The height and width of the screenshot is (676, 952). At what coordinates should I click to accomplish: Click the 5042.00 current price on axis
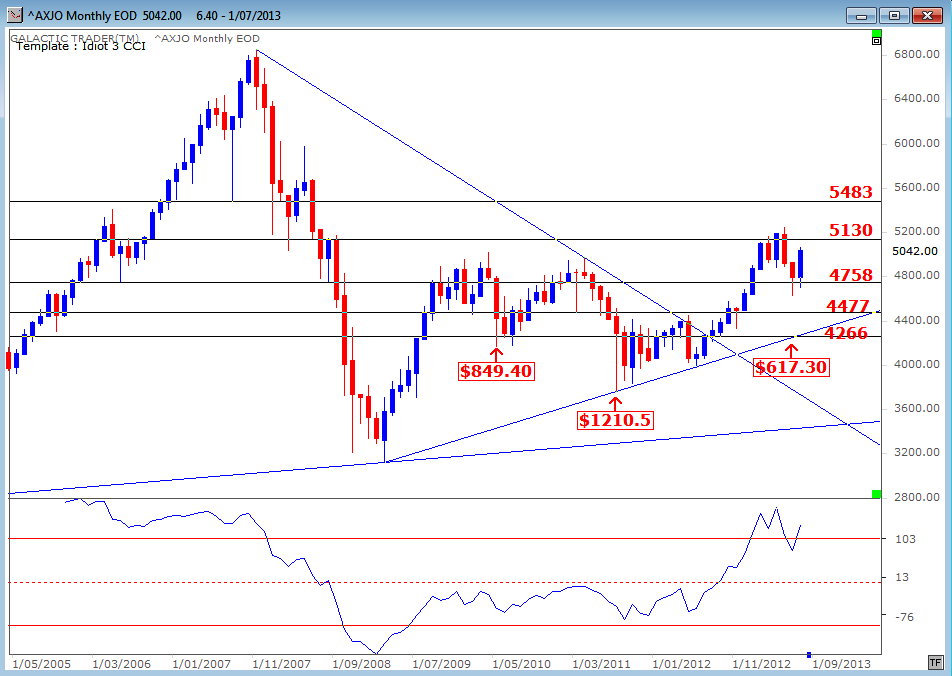click(915, 251)
